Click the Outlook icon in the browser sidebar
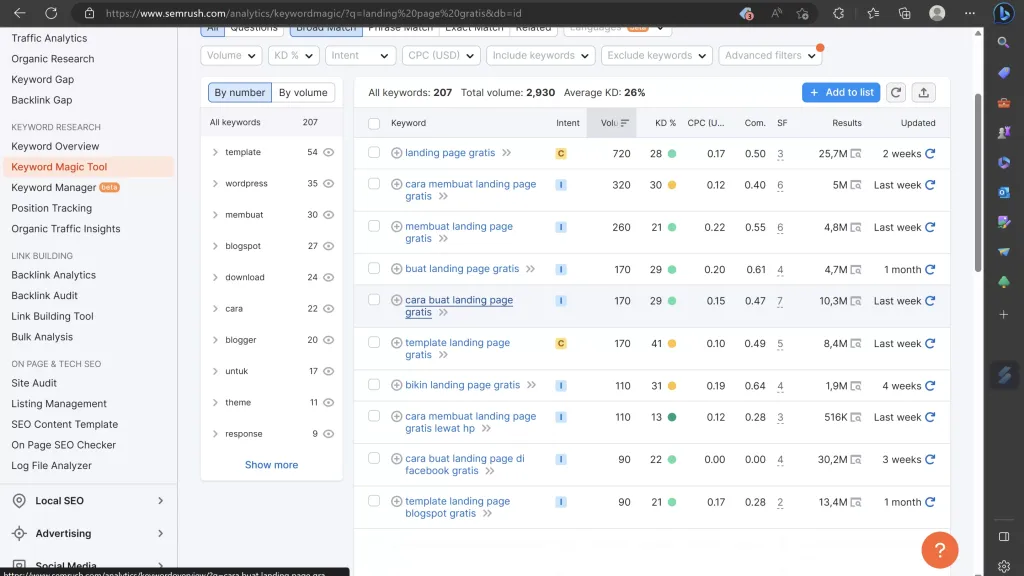 [x=1004, y=193]
